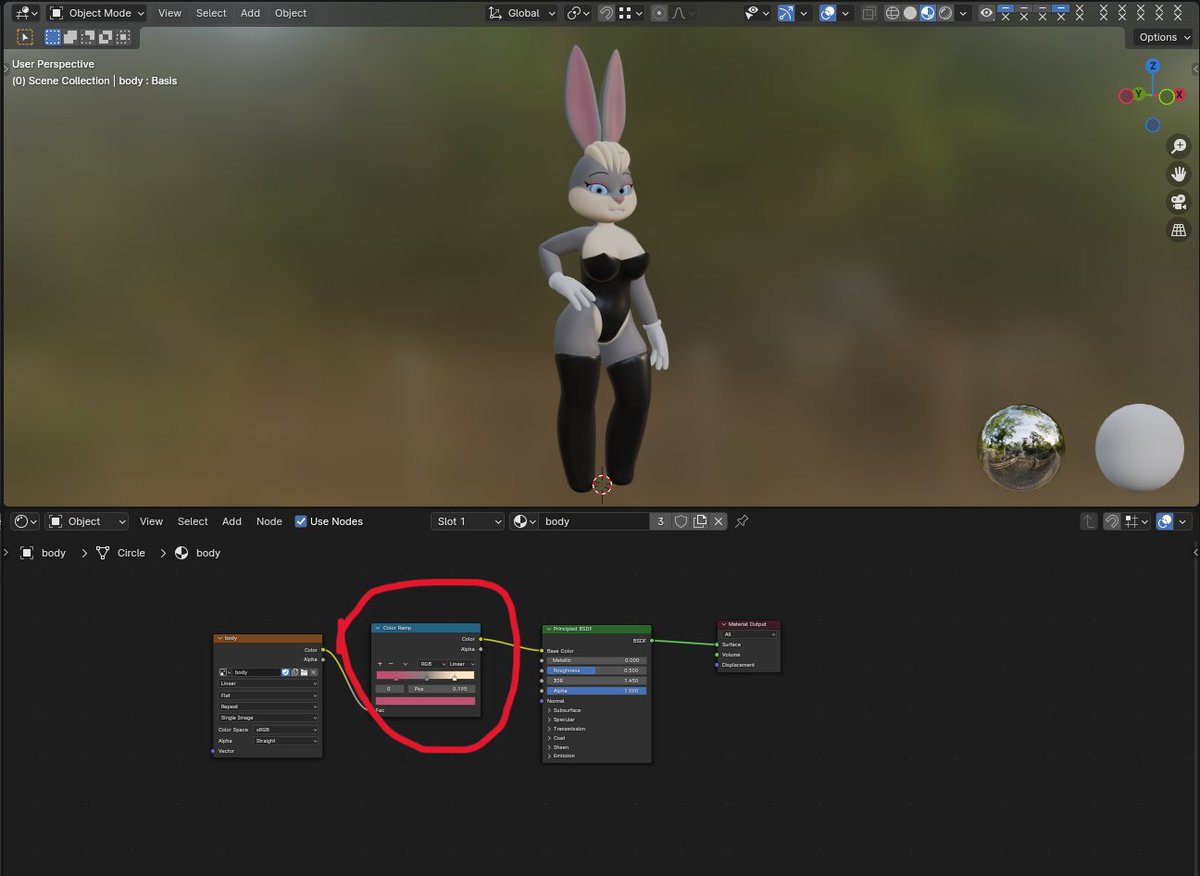Open the viewport Object menu
This screenshot has width=1200, height=876.
[x=291, y=13]
